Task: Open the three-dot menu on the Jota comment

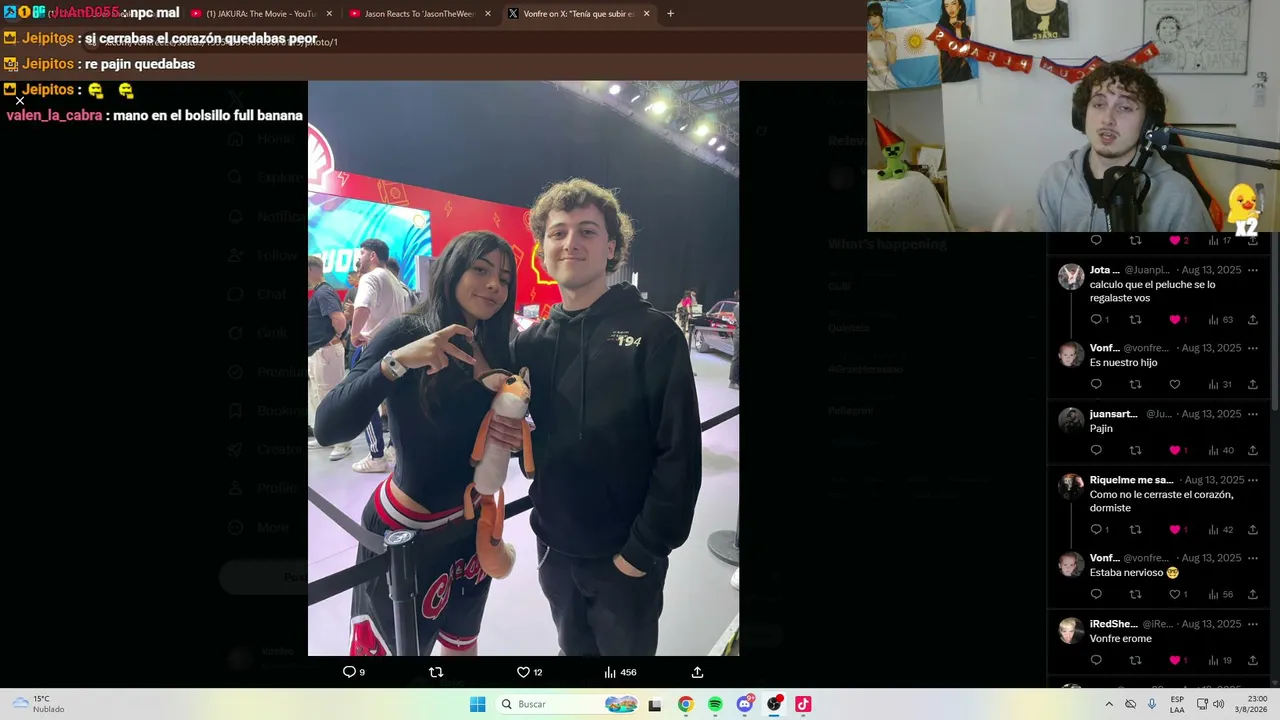Action: (1252, 270)
